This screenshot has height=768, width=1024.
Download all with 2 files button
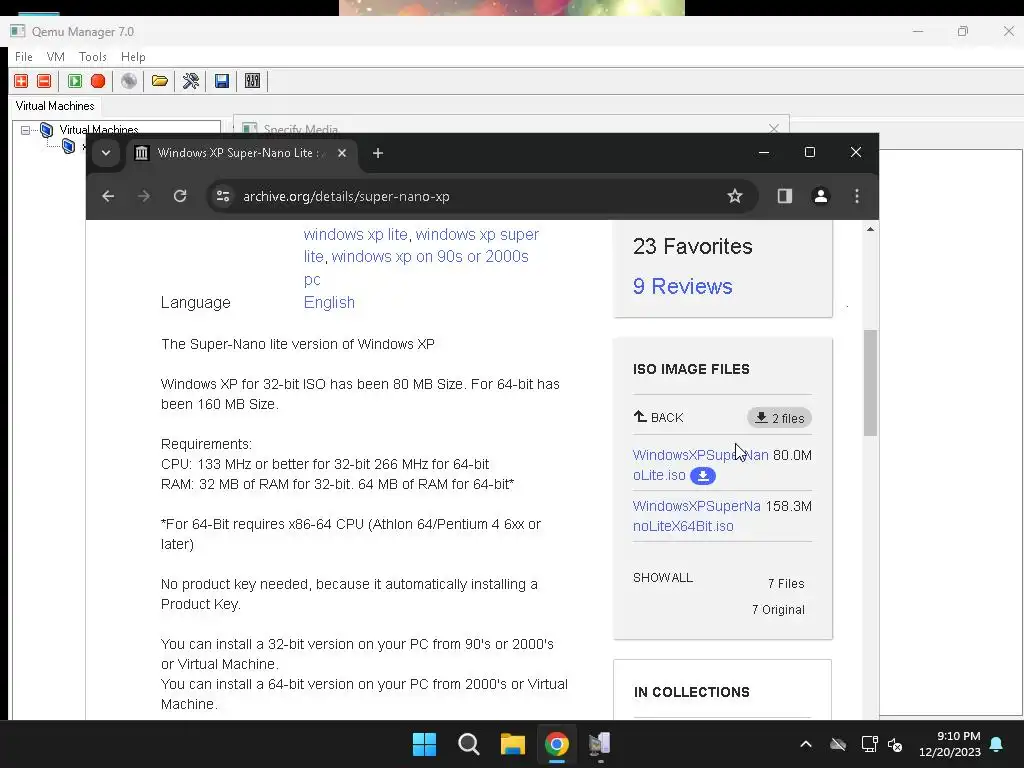(779, 418)
